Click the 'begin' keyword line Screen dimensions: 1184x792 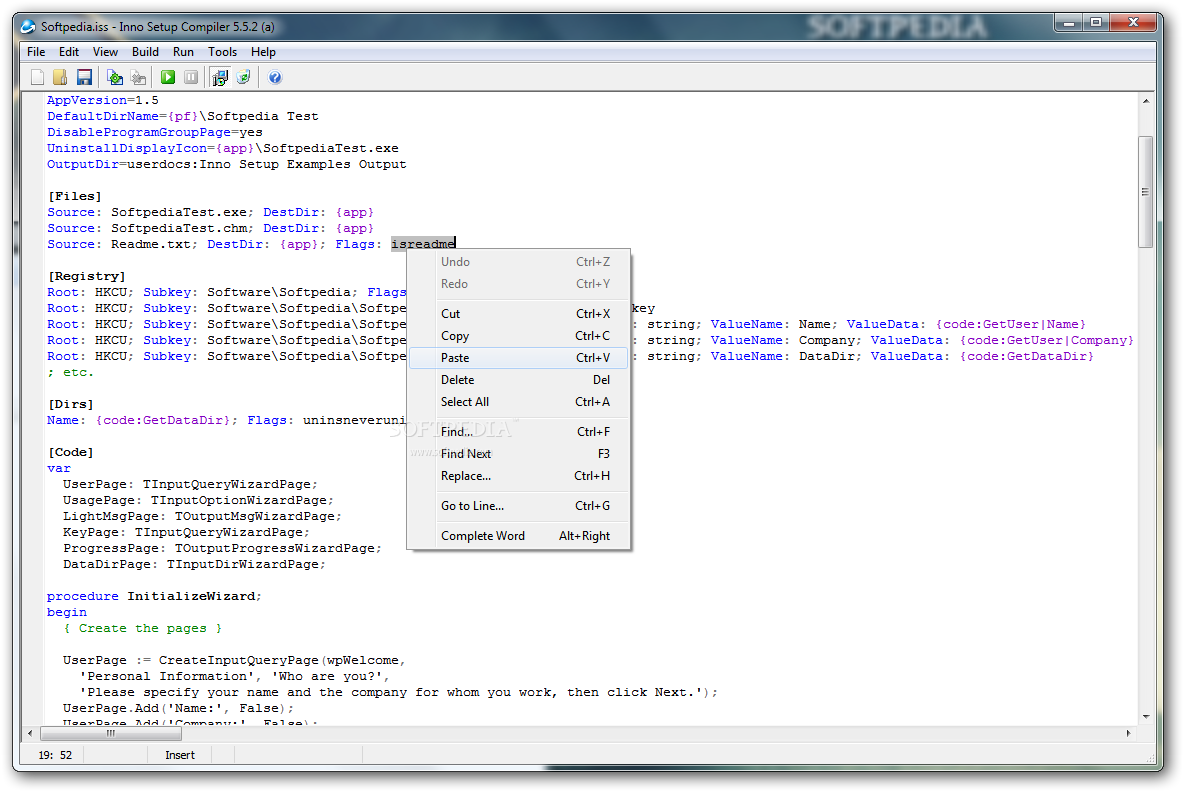pyautogui.click(x=66, y=612)
